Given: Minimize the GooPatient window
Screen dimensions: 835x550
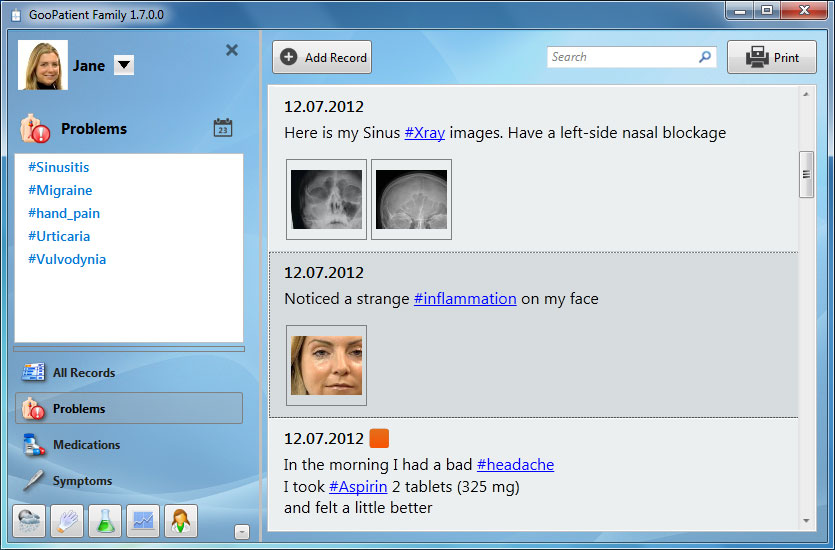Looking at the screenshot, I should pyautogui.click(x=740, y=10).
